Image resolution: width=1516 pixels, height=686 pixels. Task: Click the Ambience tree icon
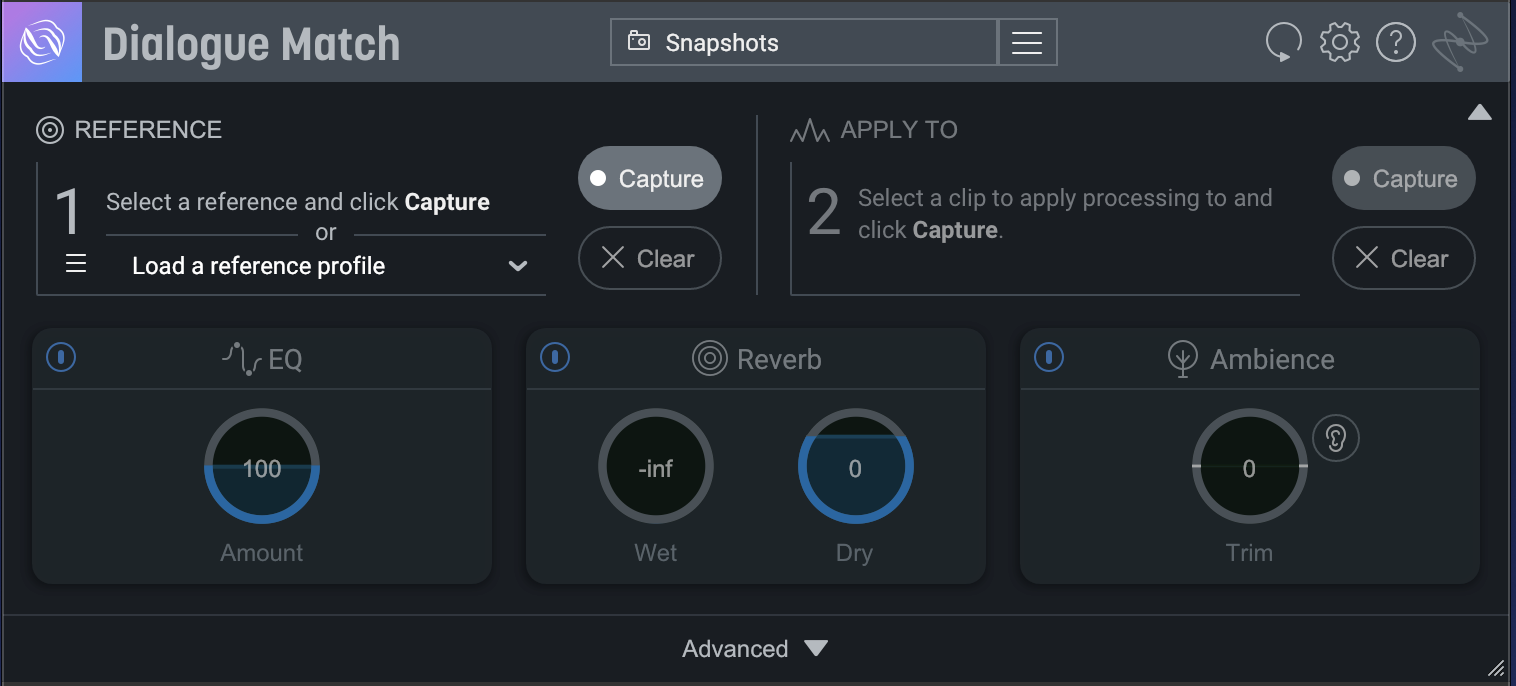tap(1183, 360)
